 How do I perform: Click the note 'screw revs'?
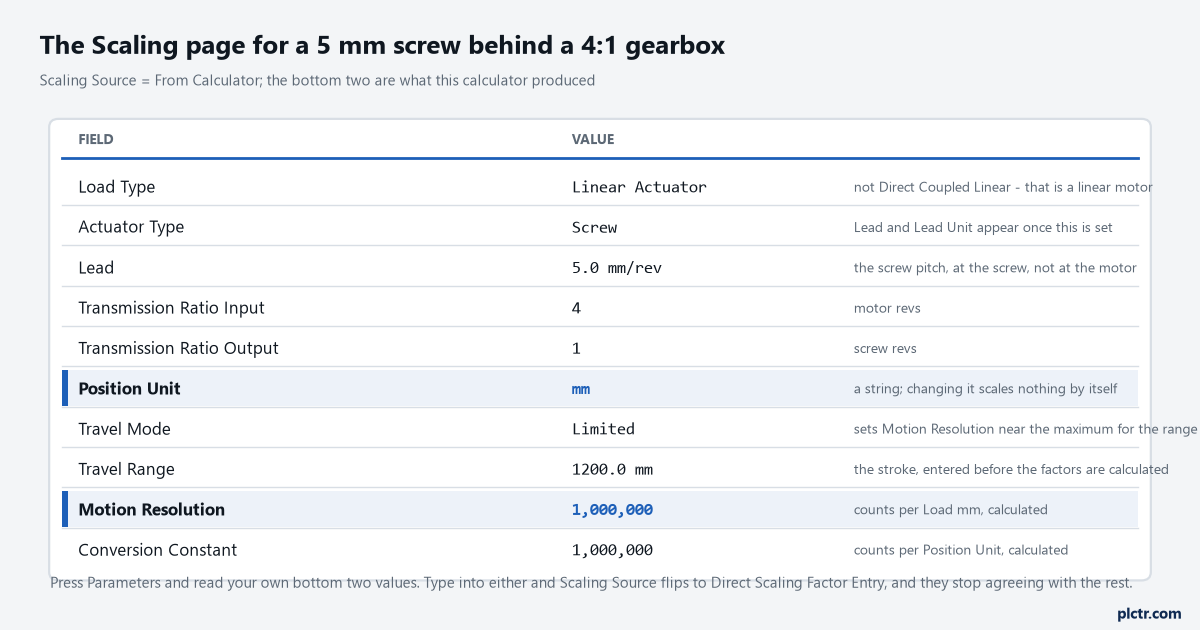885,348
